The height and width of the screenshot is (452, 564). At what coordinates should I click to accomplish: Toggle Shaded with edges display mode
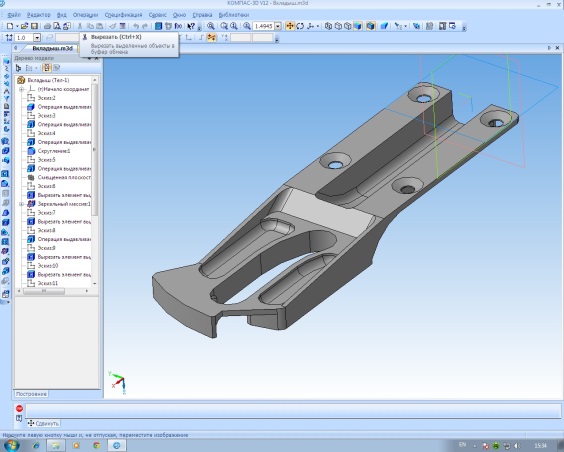[x=371, y=26]
